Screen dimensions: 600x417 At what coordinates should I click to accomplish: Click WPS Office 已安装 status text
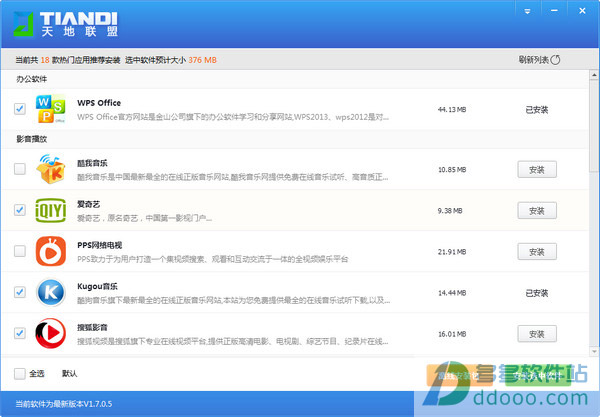point(536,110)
